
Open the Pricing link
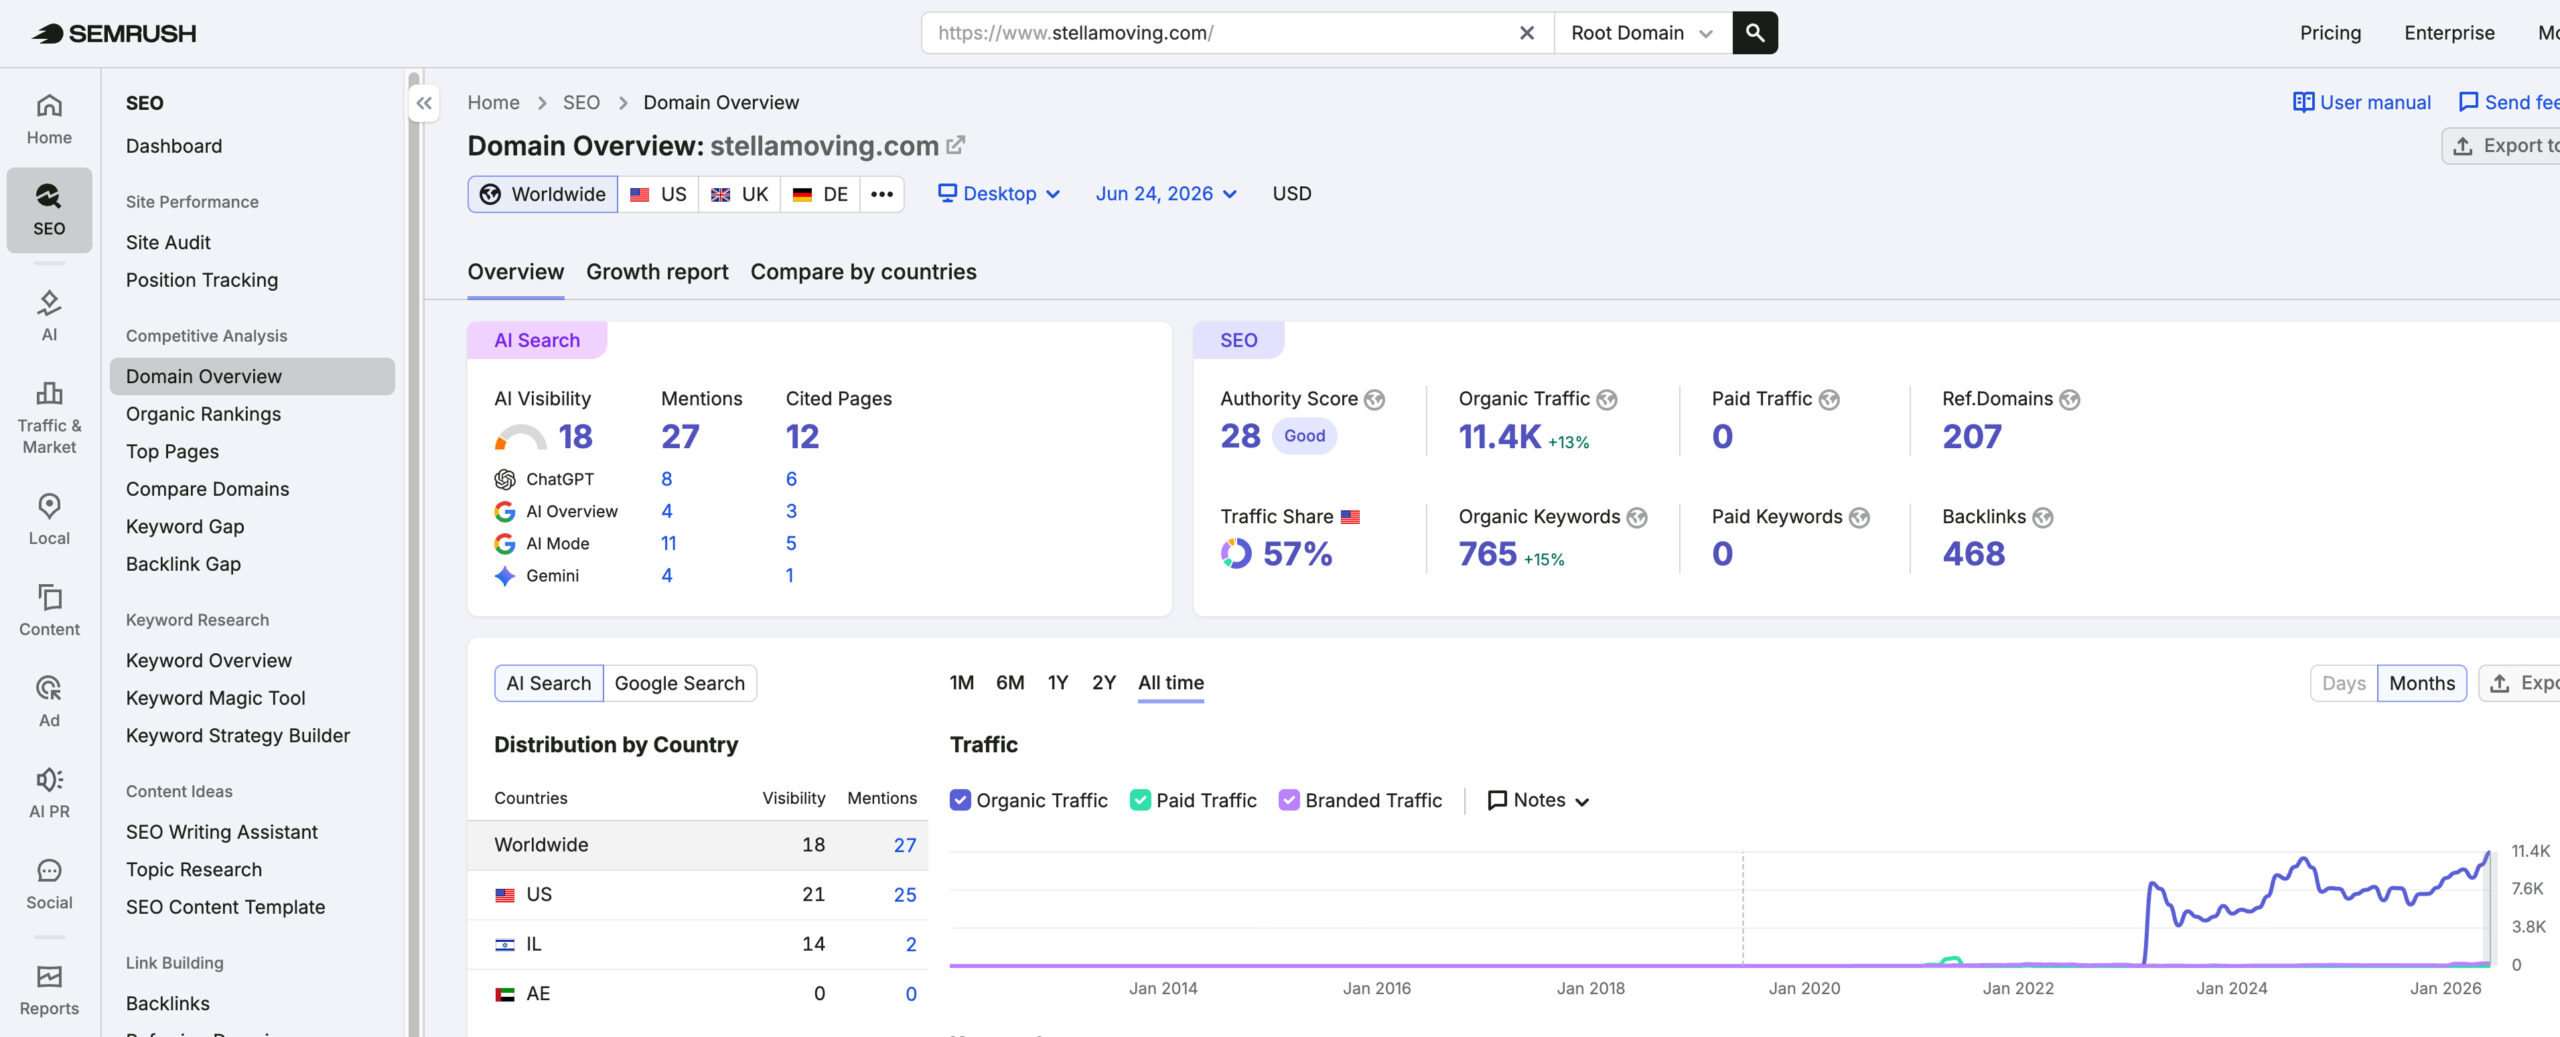2330,33
